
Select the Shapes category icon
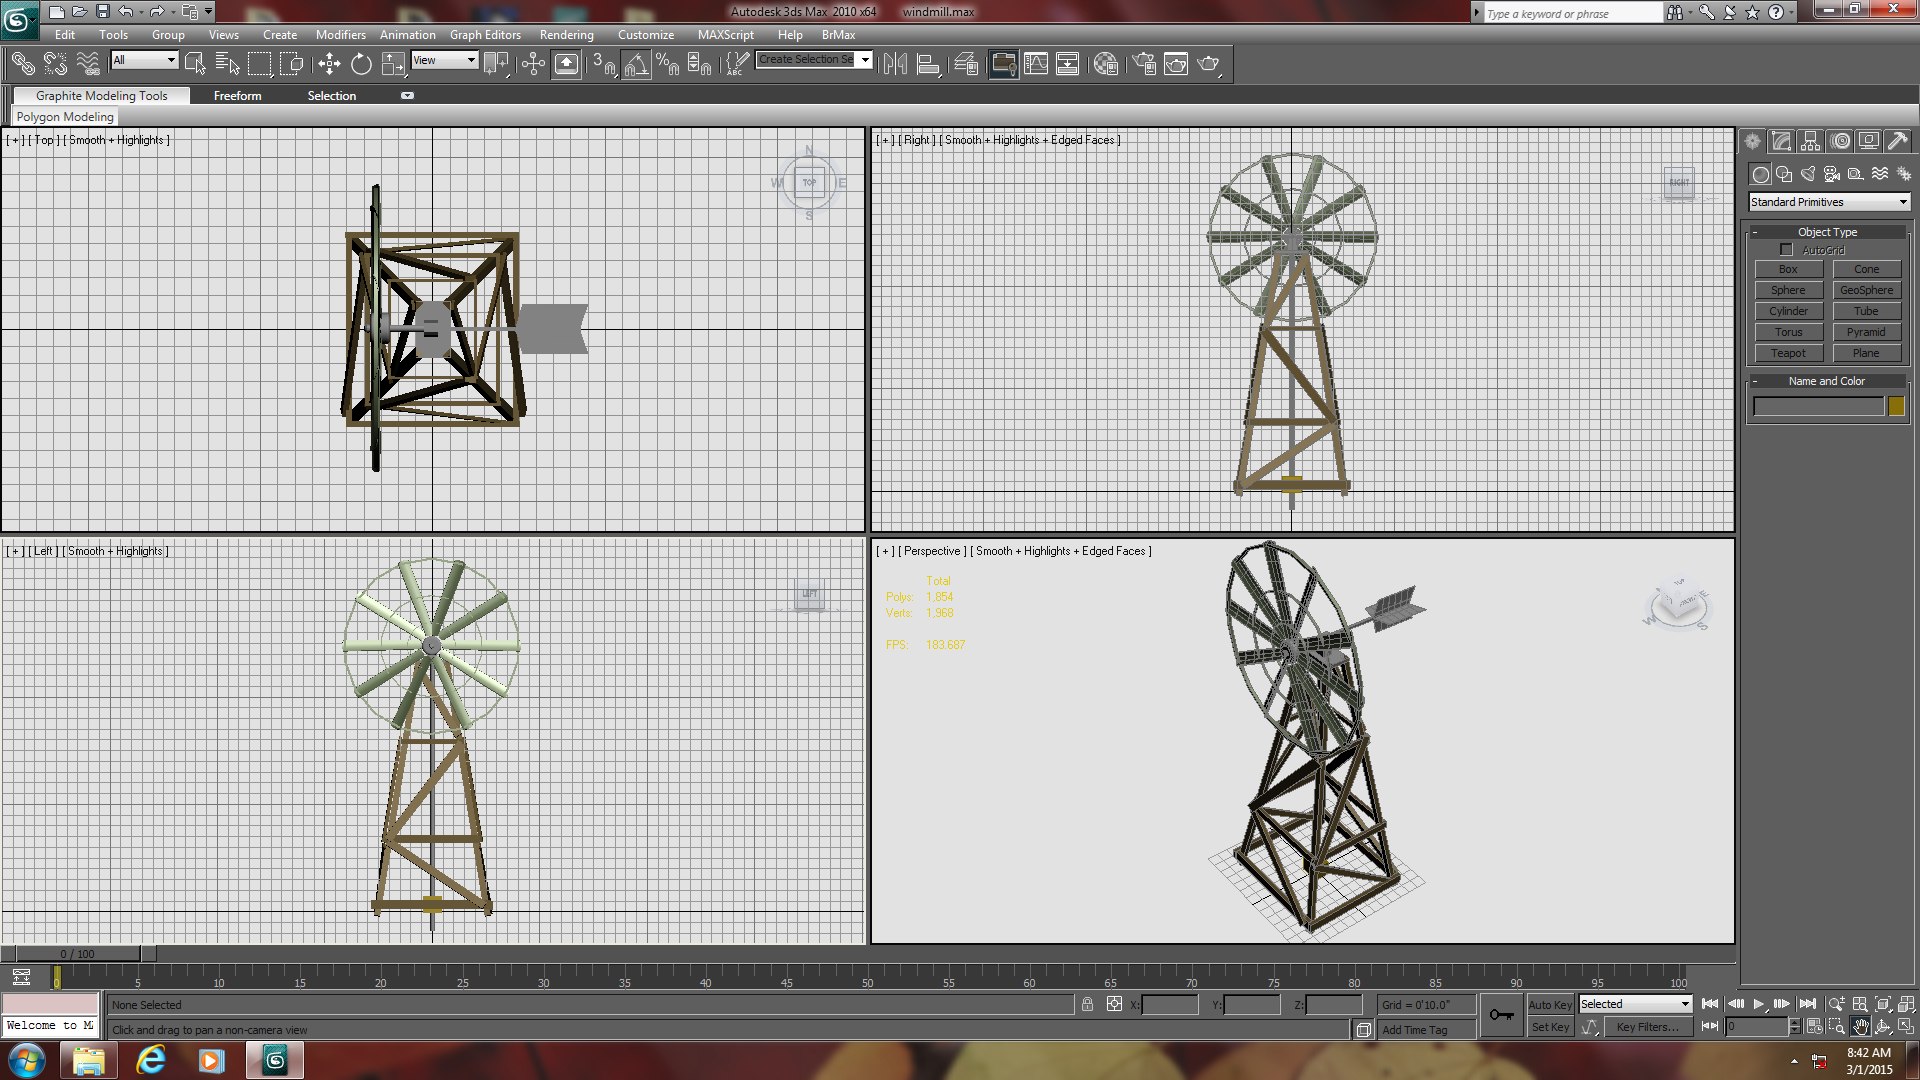coord(1784,174)
